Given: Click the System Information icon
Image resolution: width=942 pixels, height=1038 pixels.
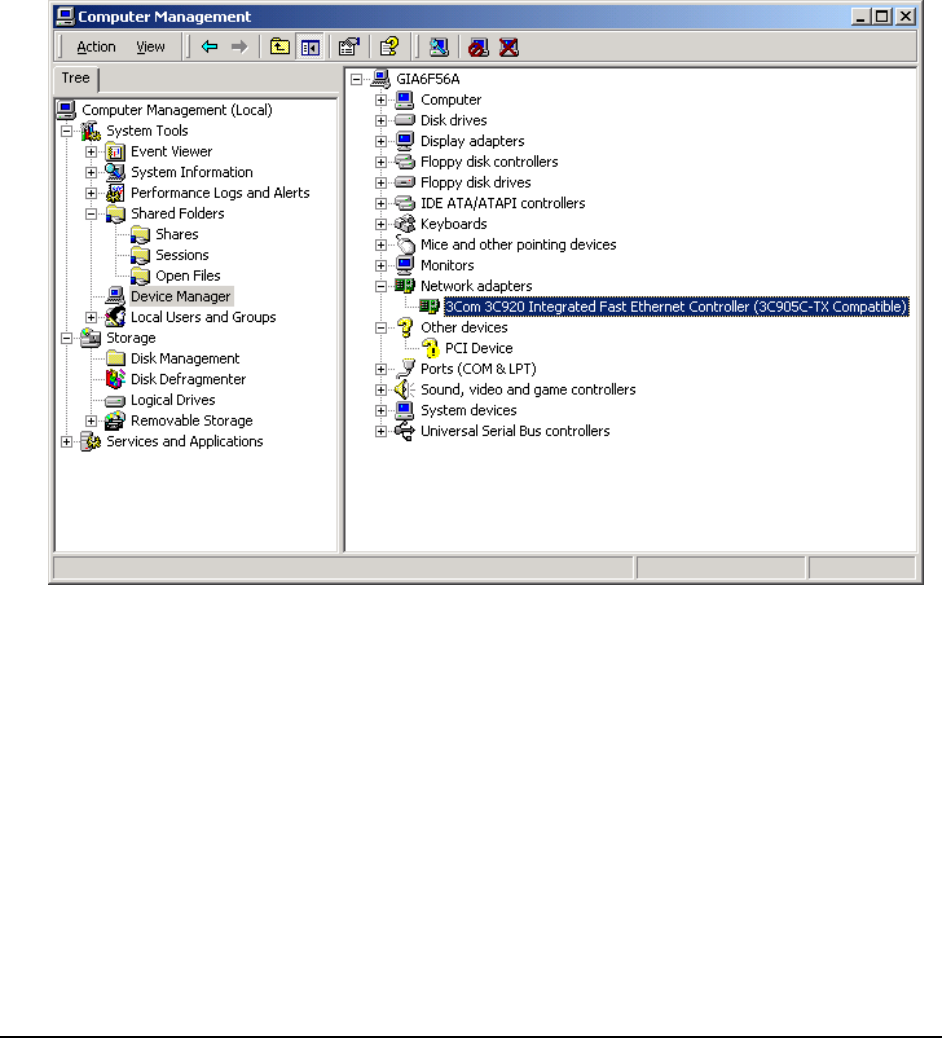Looking at the screenshot, I should pos(115,172).
